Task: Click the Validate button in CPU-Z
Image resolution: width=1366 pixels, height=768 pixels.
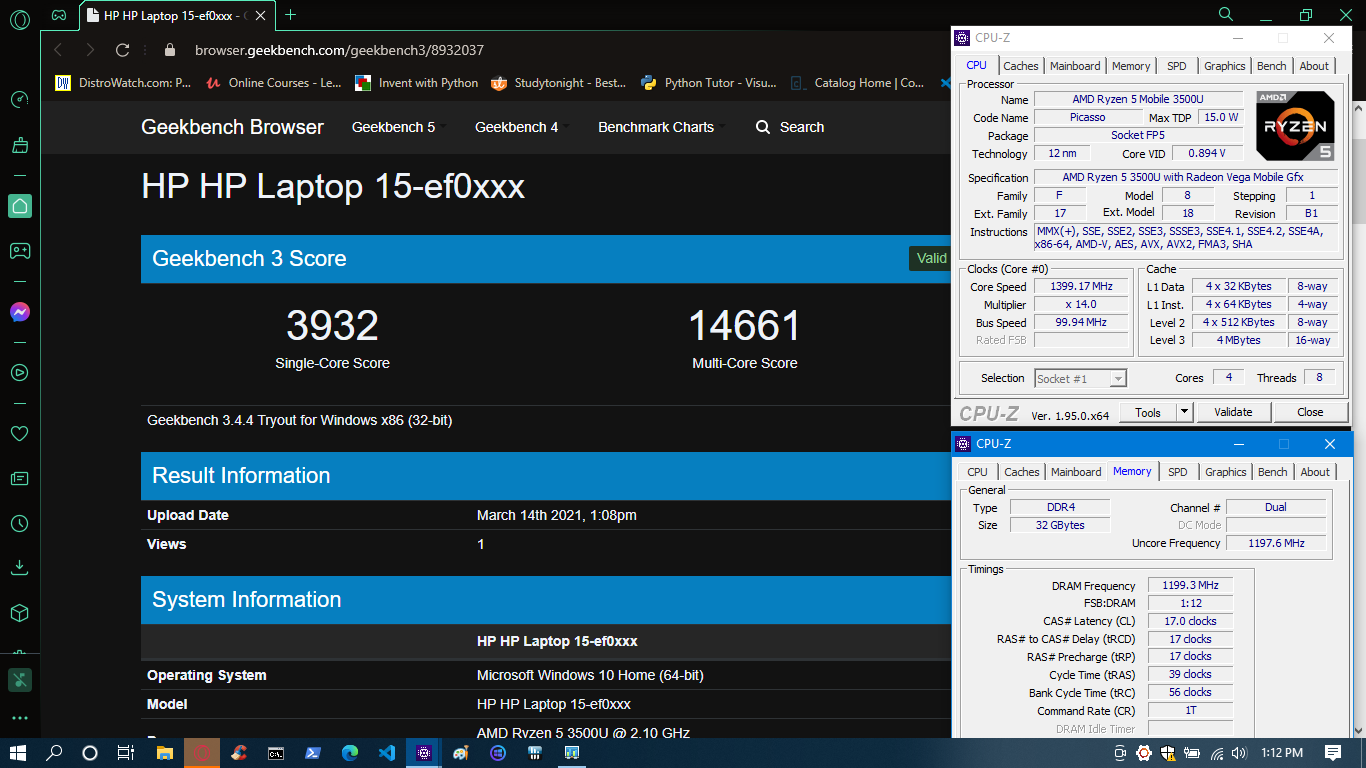Action: 1233,412
